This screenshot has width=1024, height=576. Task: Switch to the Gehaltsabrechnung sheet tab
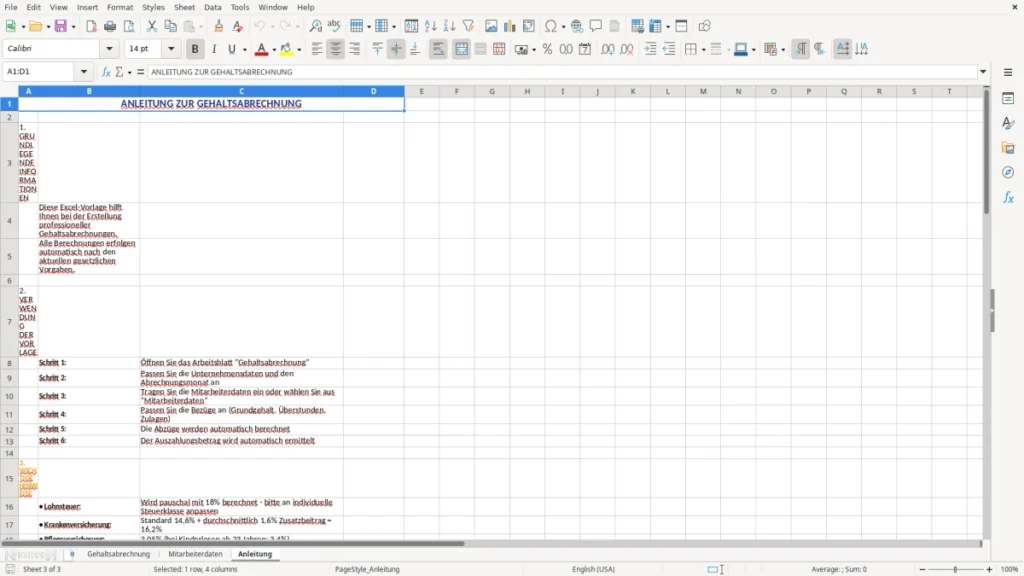point(119,554)
